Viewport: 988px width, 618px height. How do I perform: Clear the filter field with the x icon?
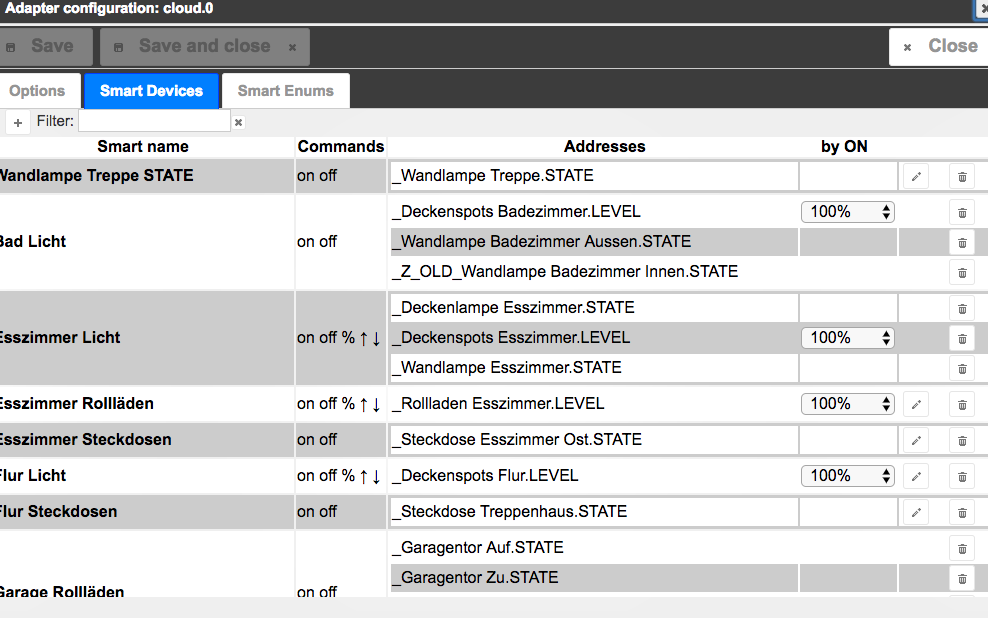click(x=238, y=122)
